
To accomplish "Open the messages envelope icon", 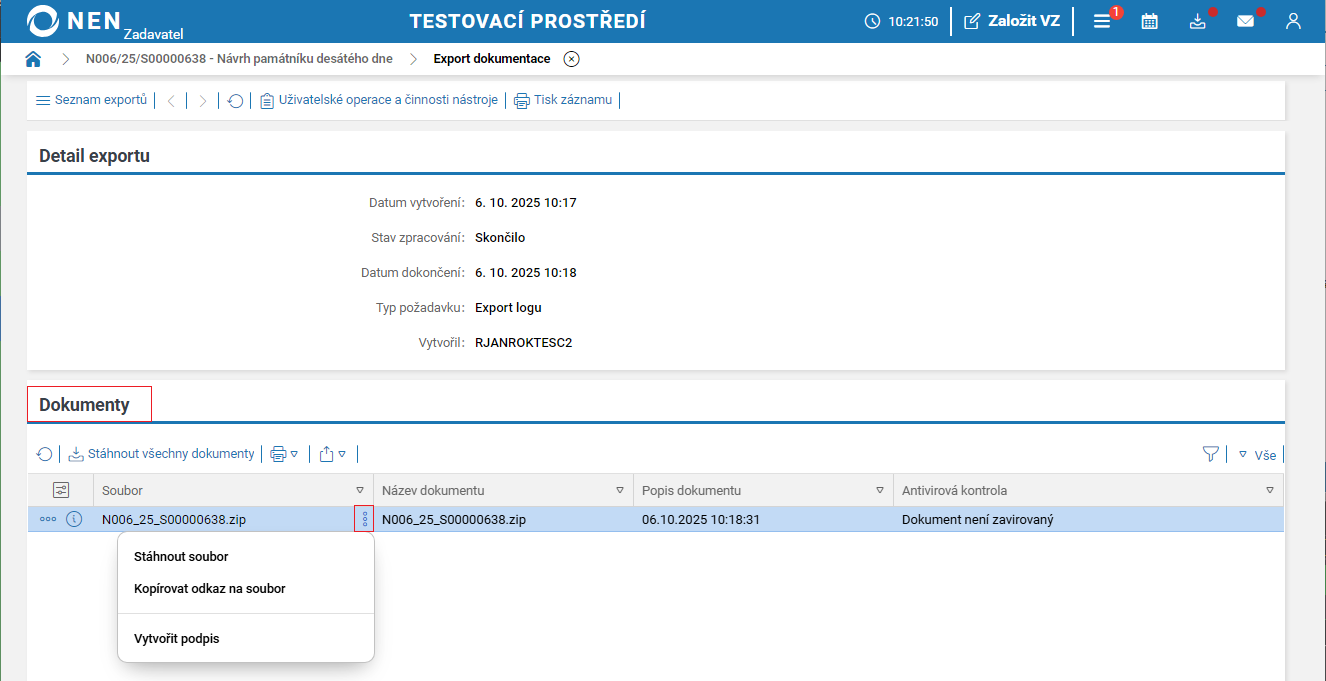I will pos(1245,21).
